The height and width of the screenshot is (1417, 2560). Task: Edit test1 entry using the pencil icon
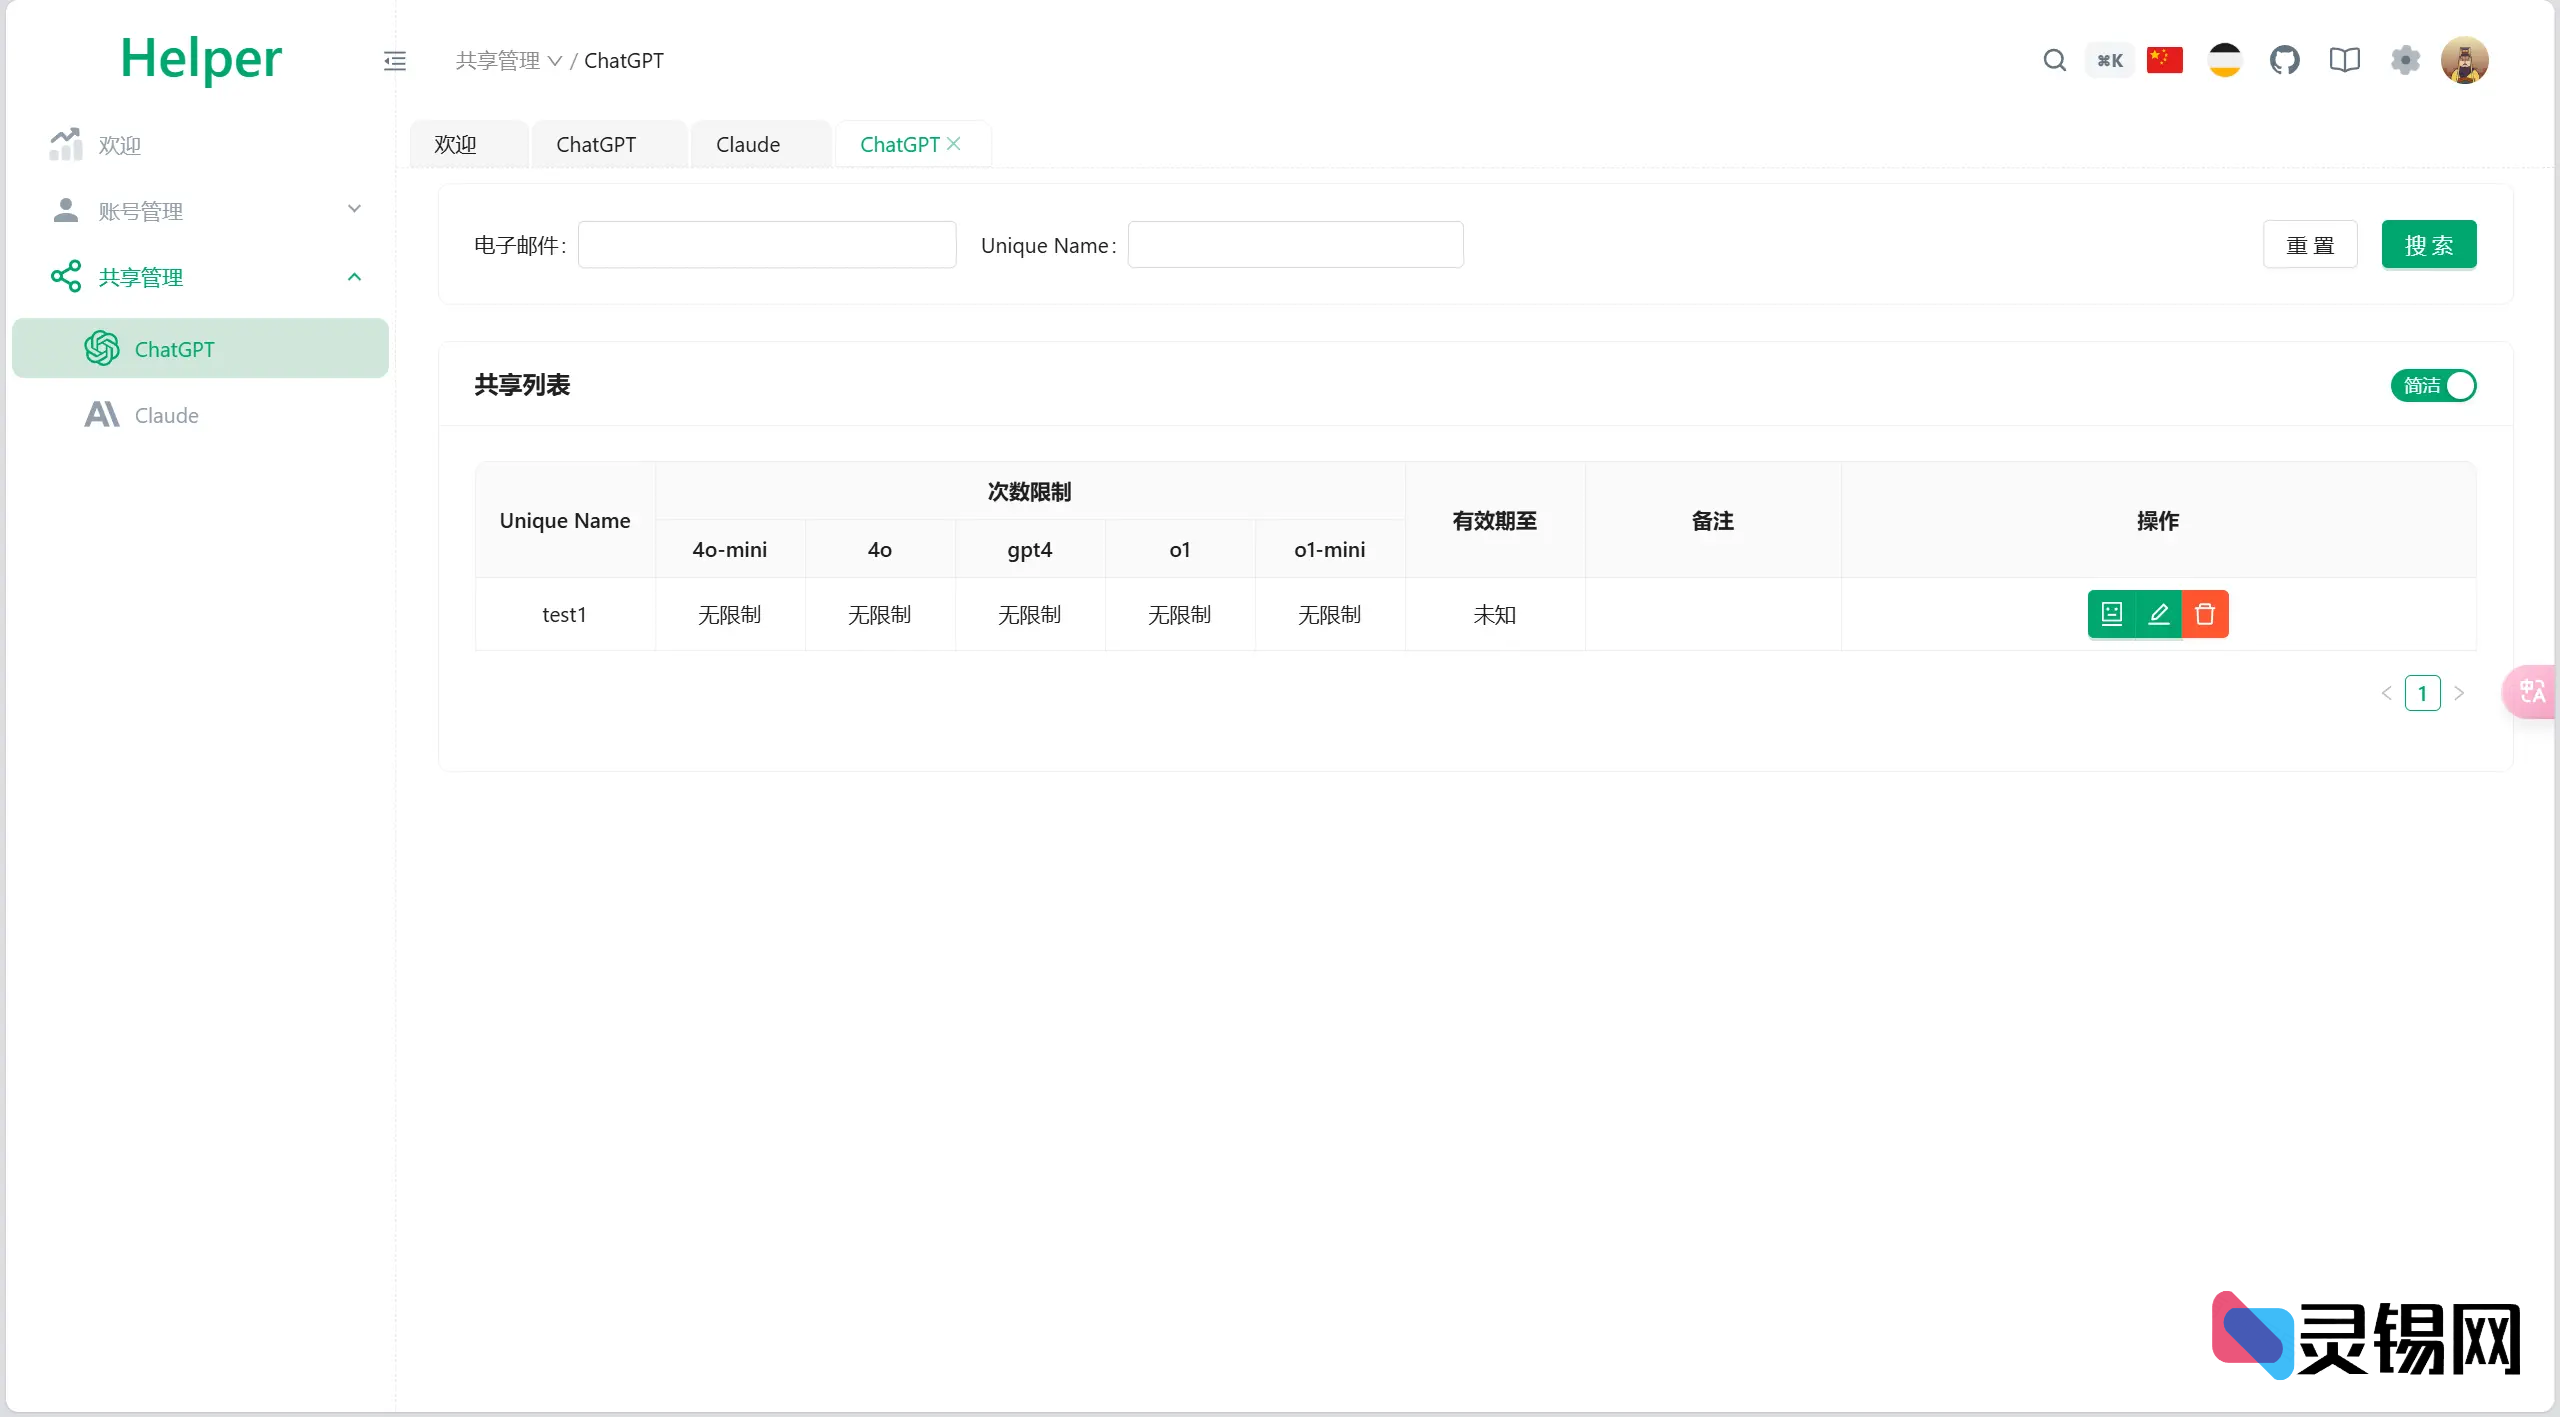click(x=2158, y=613)
